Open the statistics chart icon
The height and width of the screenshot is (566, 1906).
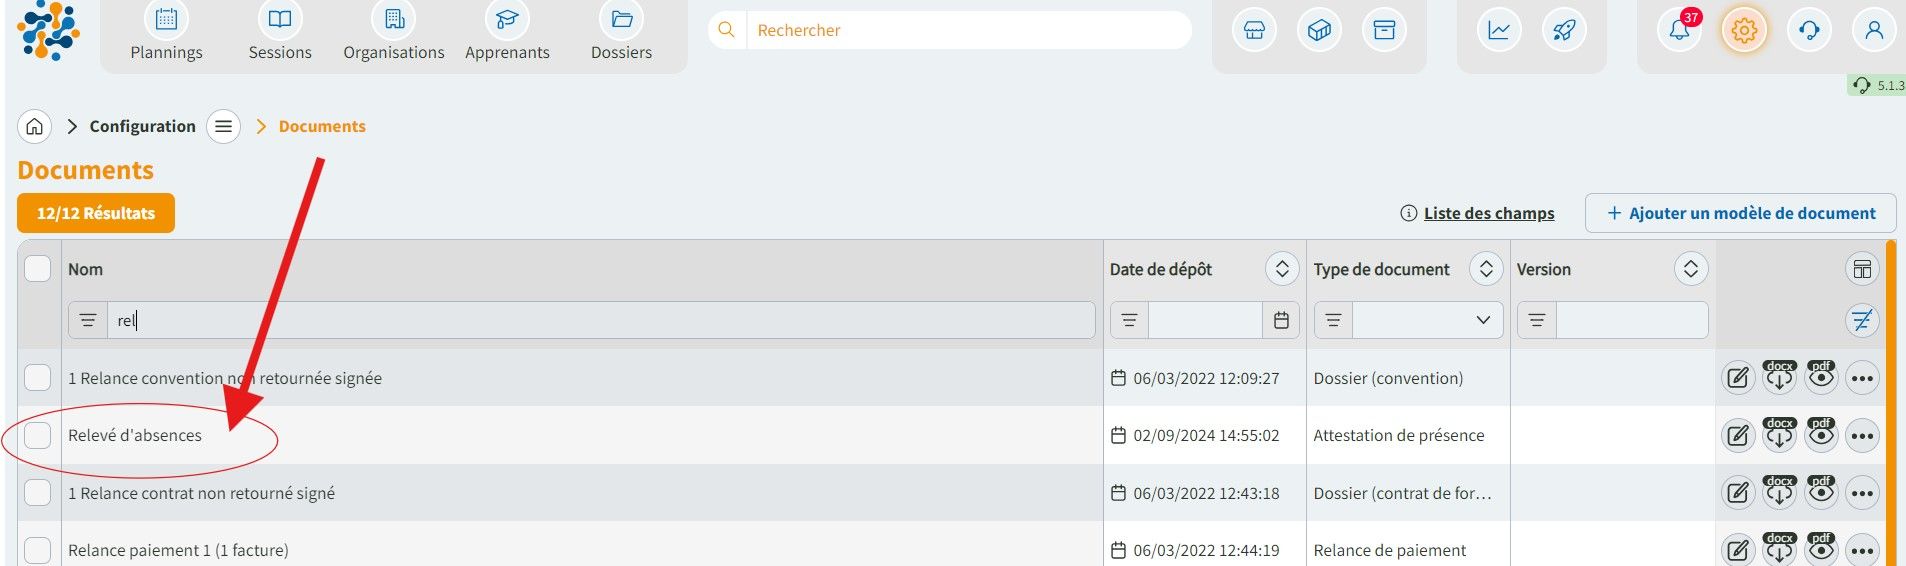(x=1499, y=30)
